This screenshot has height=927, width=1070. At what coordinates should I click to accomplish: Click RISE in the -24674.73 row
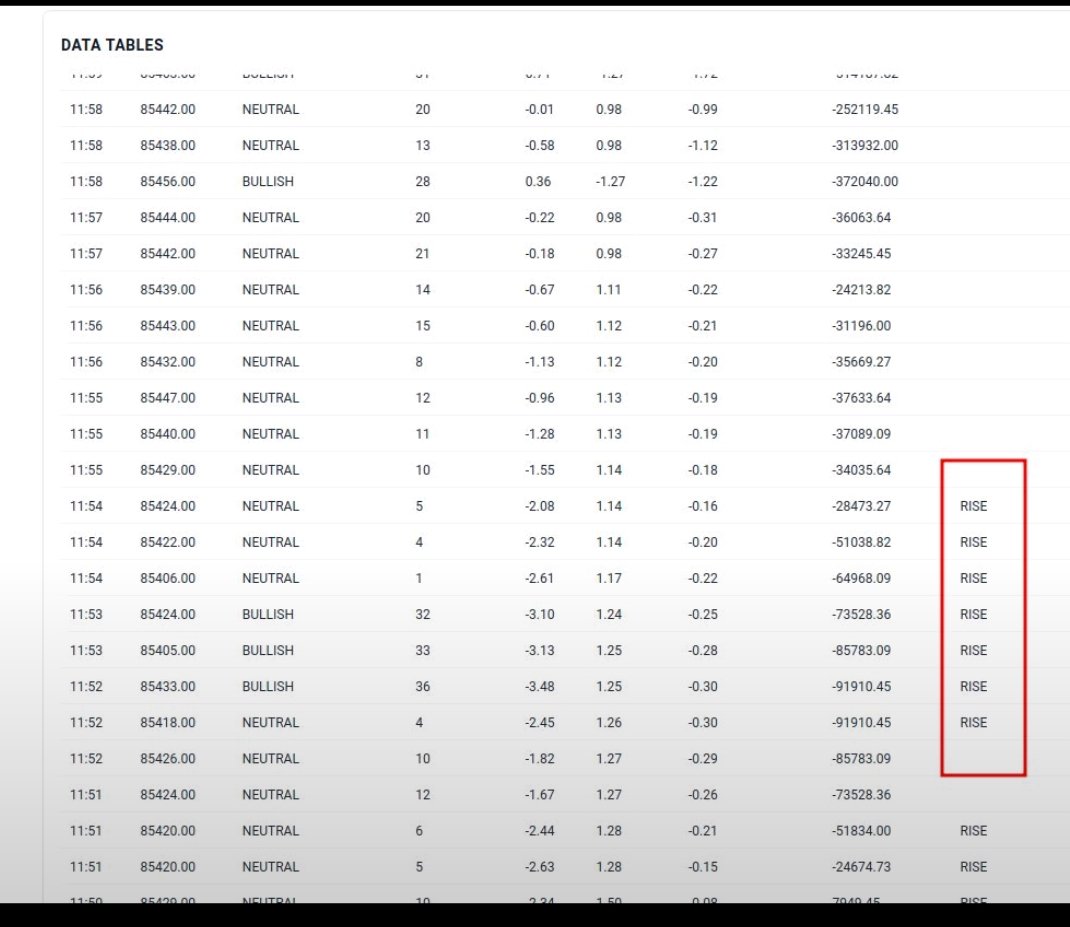pyautogui.click(x=973, y=867)
